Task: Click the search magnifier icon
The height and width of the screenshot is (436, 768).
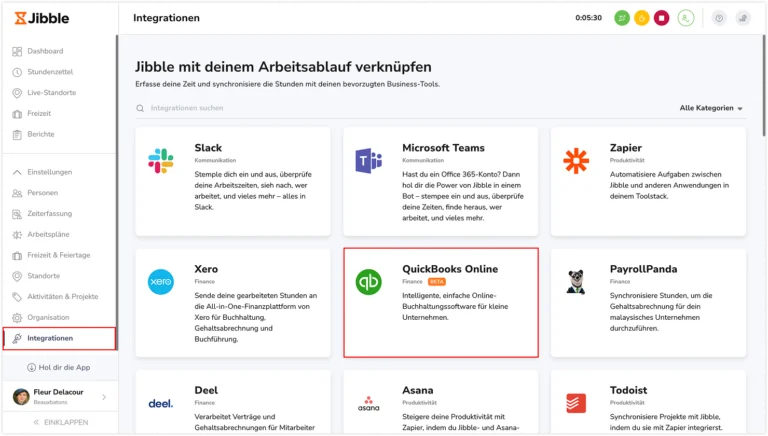Action: pyautogui.click(x=140, y=108)
